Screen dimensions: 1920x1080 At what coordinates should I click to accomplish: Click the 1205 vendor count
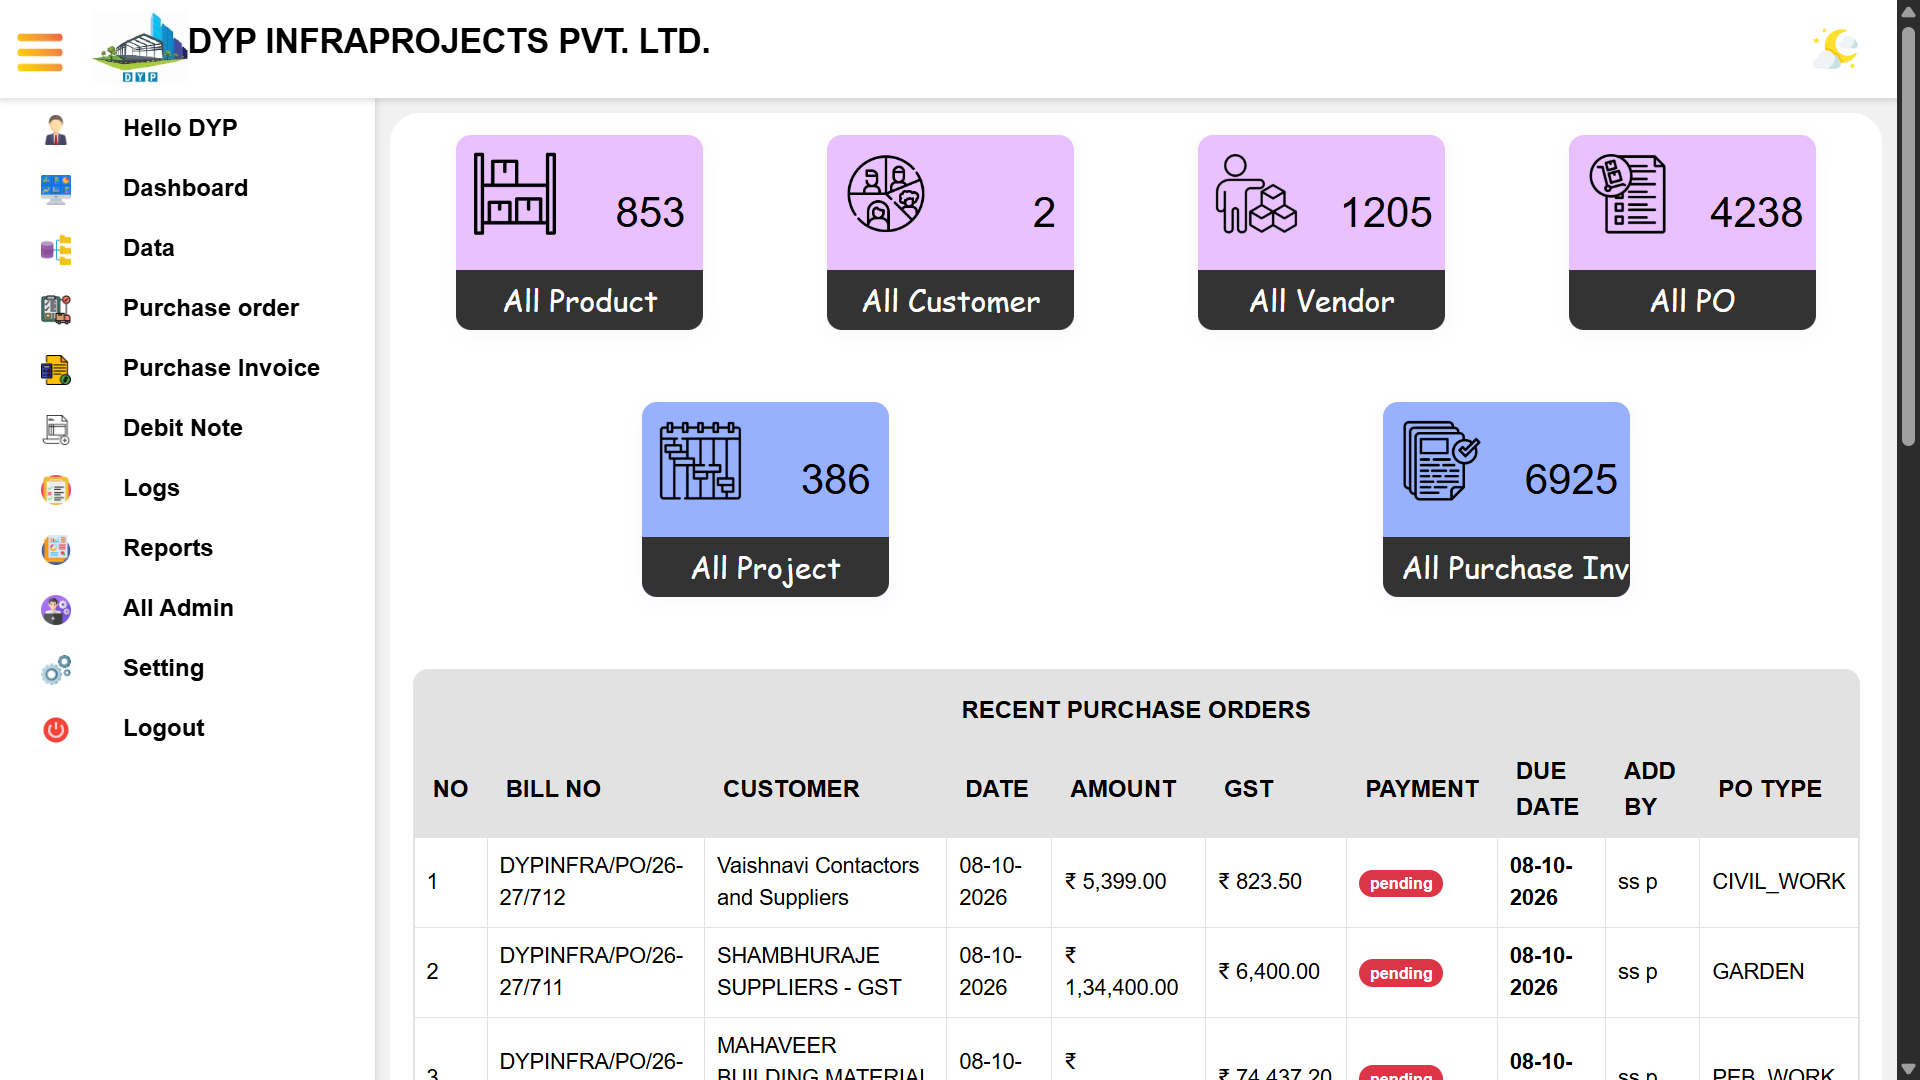[x=1386, y=212]
